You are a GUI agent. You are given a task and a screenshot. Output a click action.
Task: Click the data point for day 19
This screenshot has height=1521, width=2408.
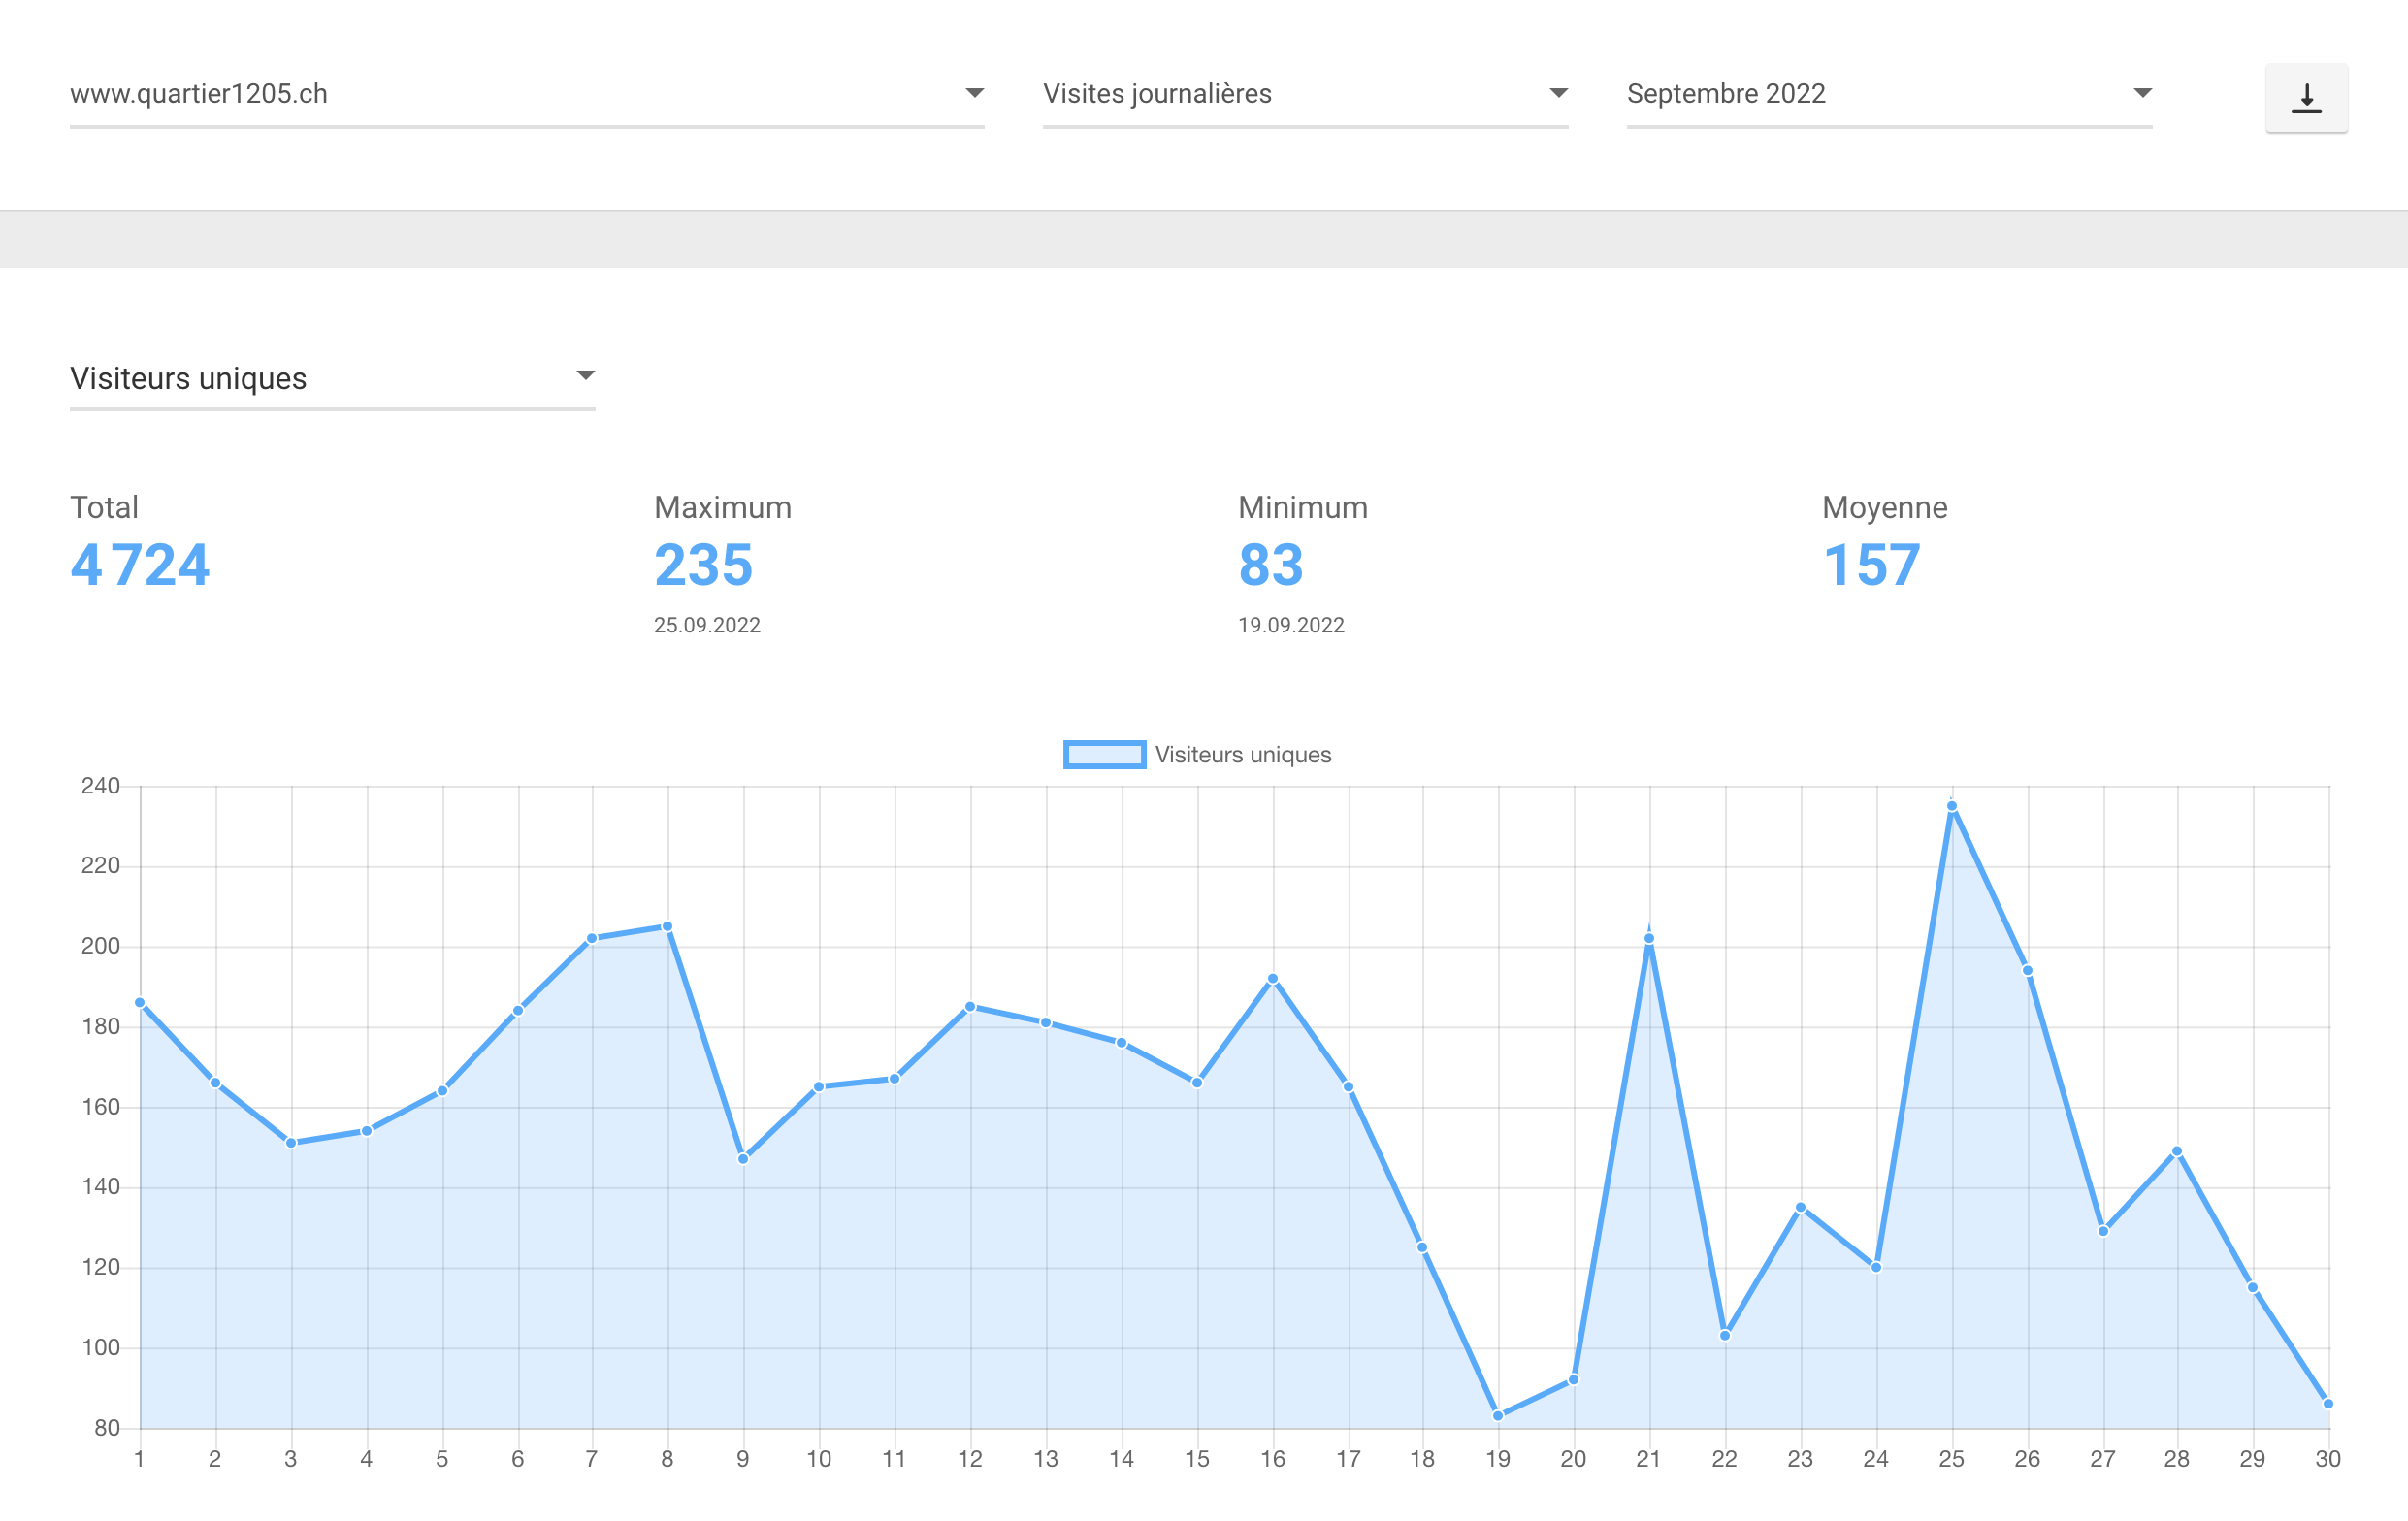[x=1498, y=1416]
